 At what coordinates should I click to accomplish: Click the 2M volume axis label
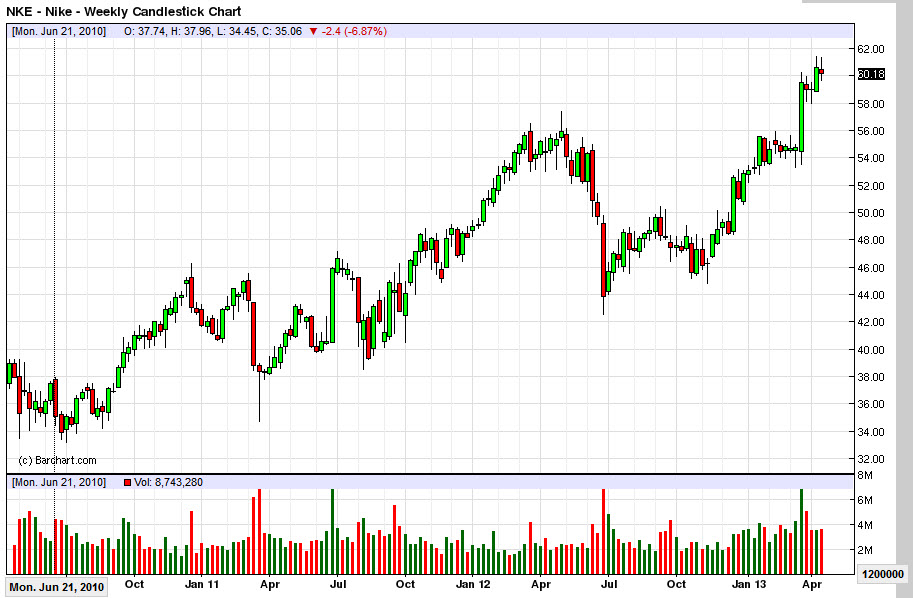coord(865,550)
